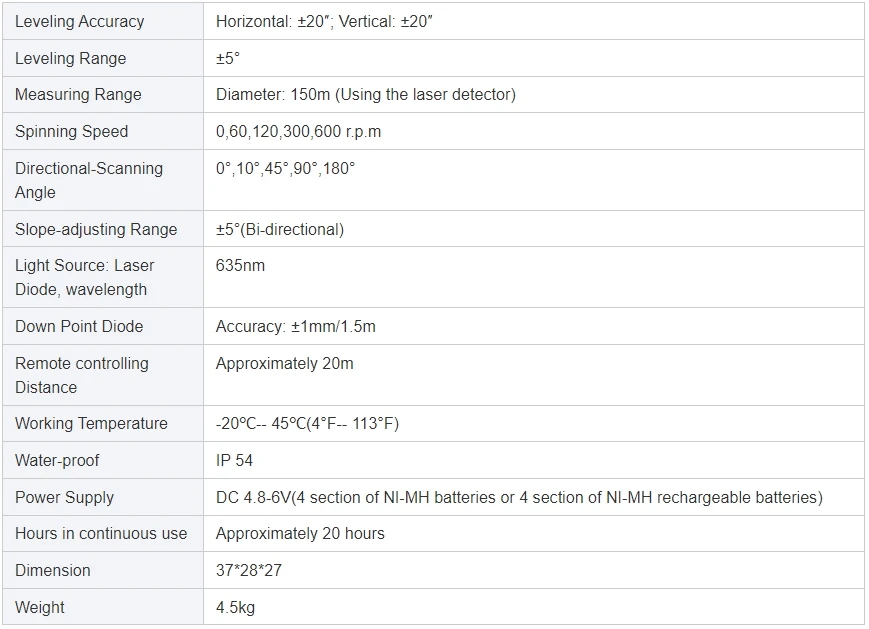Click the 4.5kg weight value

235,607
